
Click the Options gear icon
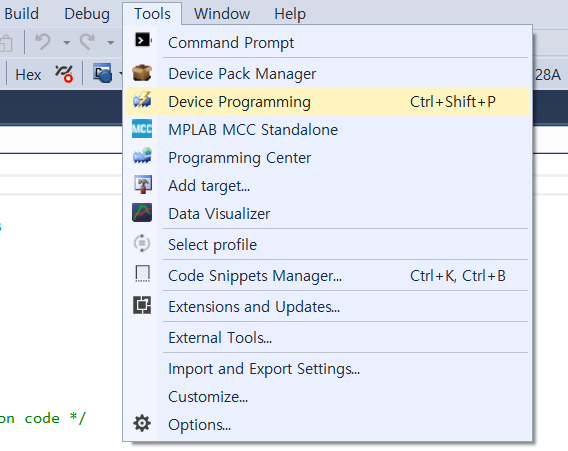(142, 423)
